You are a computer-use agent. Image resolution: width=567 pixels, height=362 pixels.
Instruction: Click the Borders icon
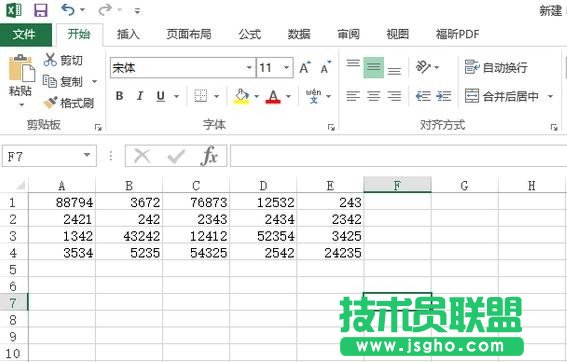tap(201, 96)
